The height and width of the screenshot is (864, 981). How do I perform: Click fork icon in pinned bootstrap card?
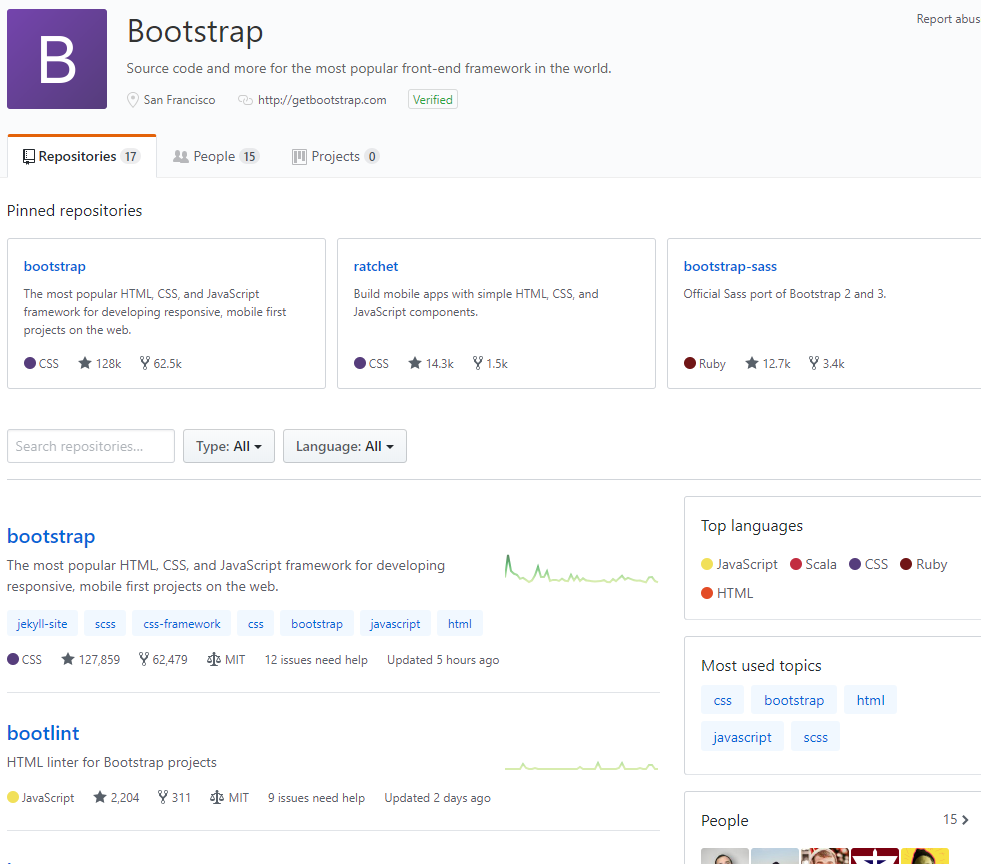(145, 363)
